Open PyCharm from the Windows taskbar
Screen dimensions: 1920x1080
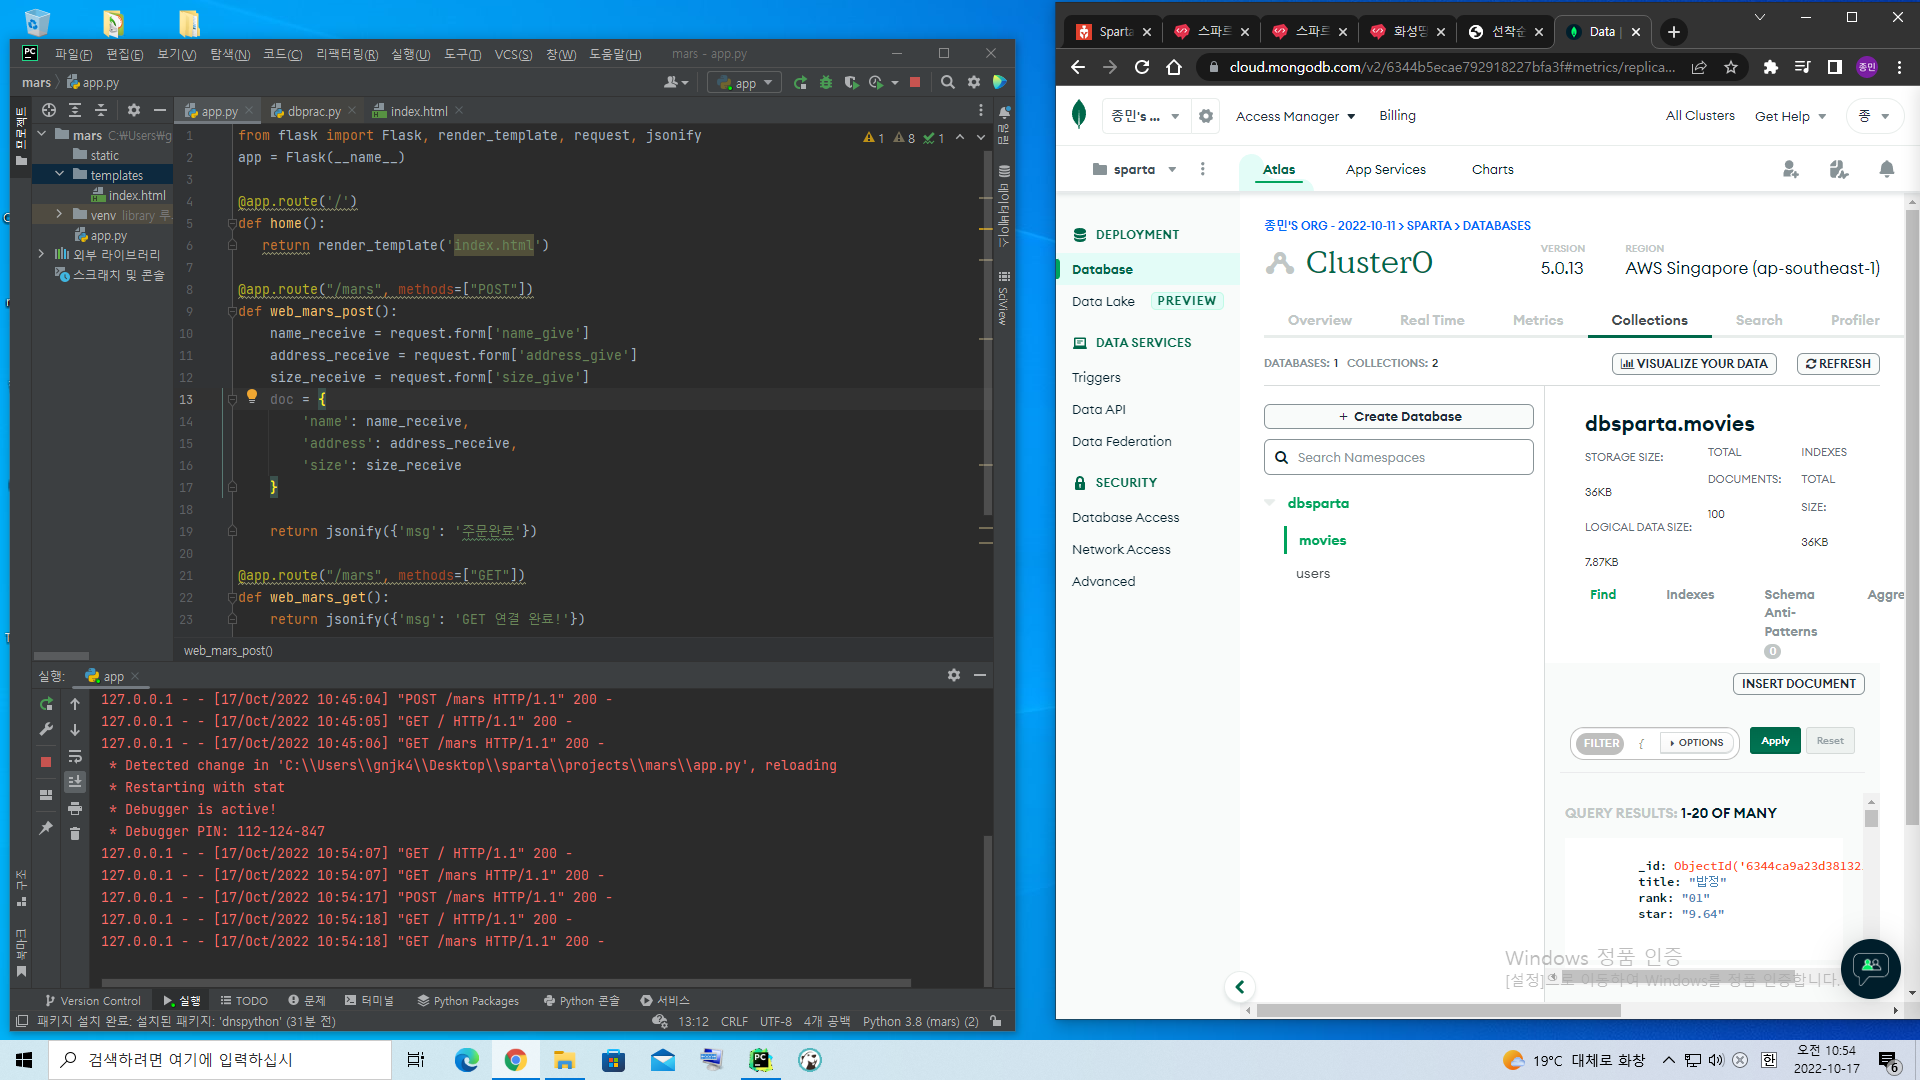point(760,1060)
